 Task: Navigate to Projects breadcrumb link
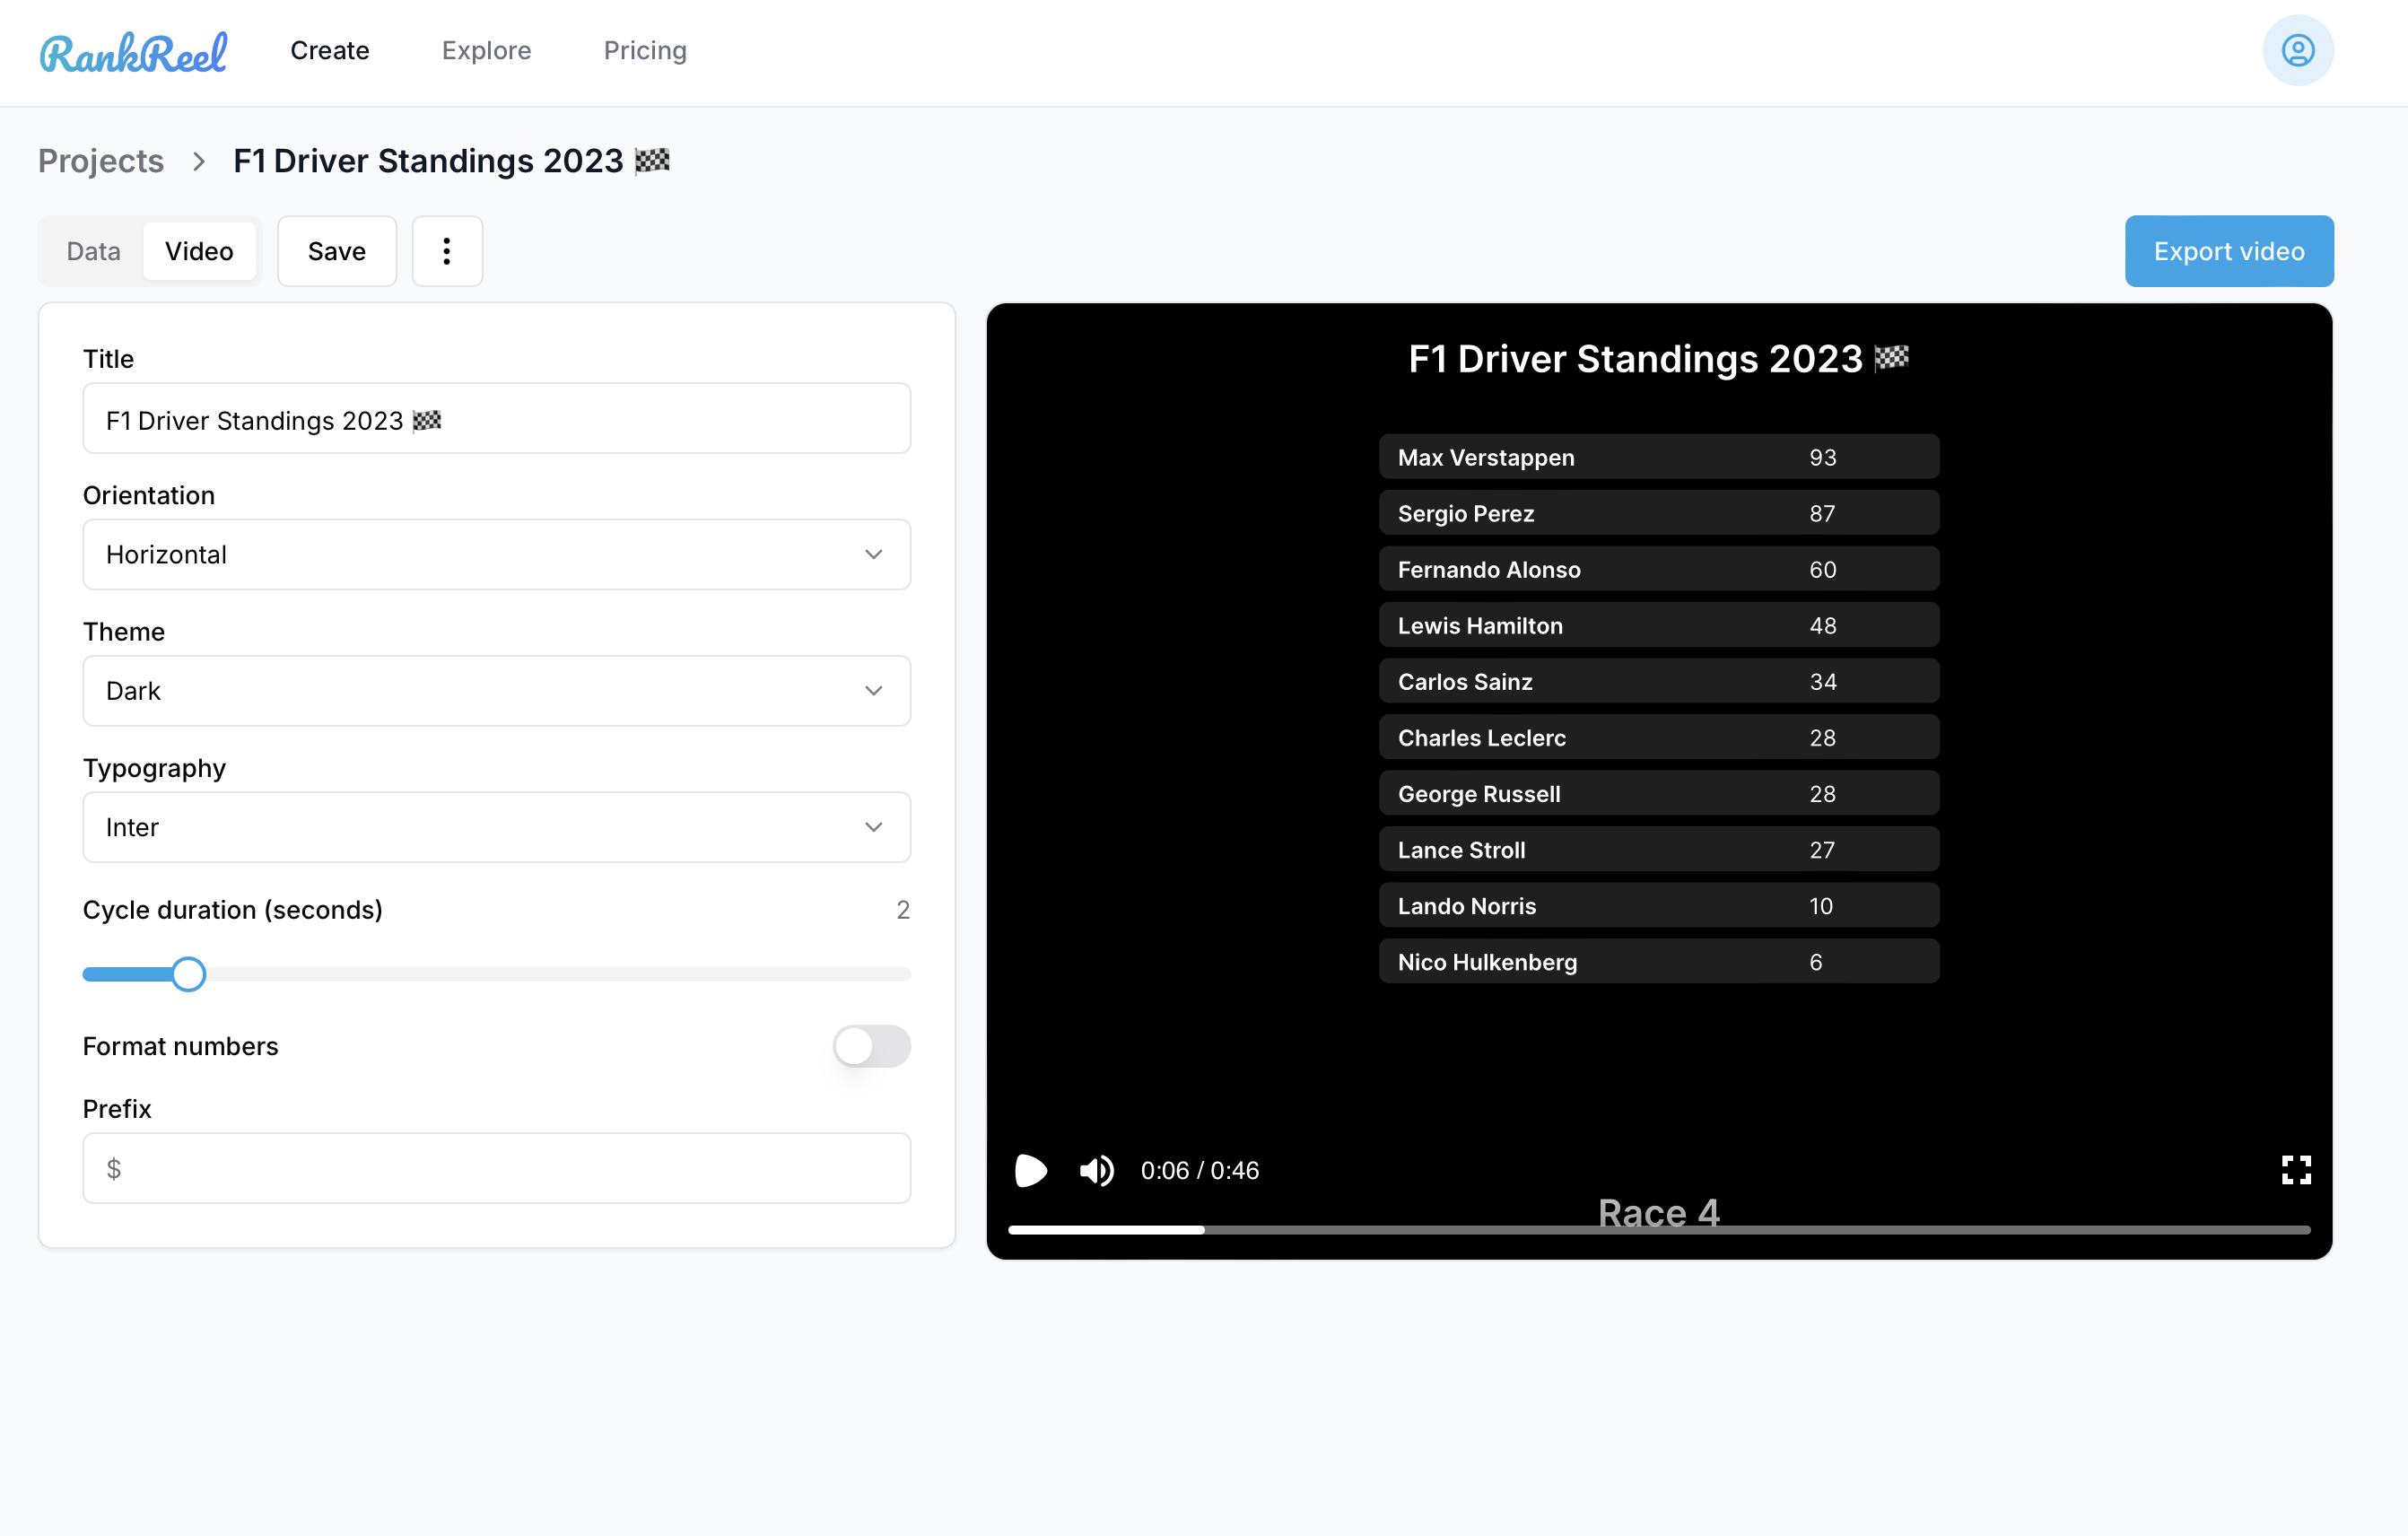(101, 161)
